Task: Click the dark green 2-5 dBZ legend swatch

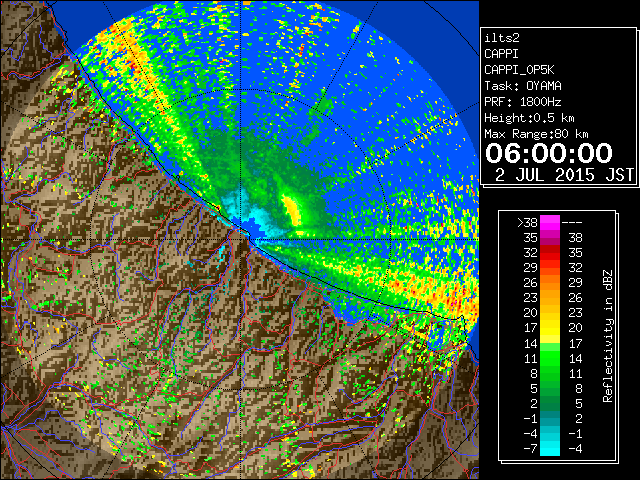Action: click(x=550, y=403)
